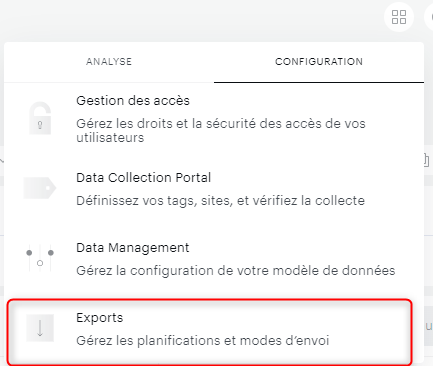Open Data Management title
This screenshot has width=433, height=366.
coord(133,248)
